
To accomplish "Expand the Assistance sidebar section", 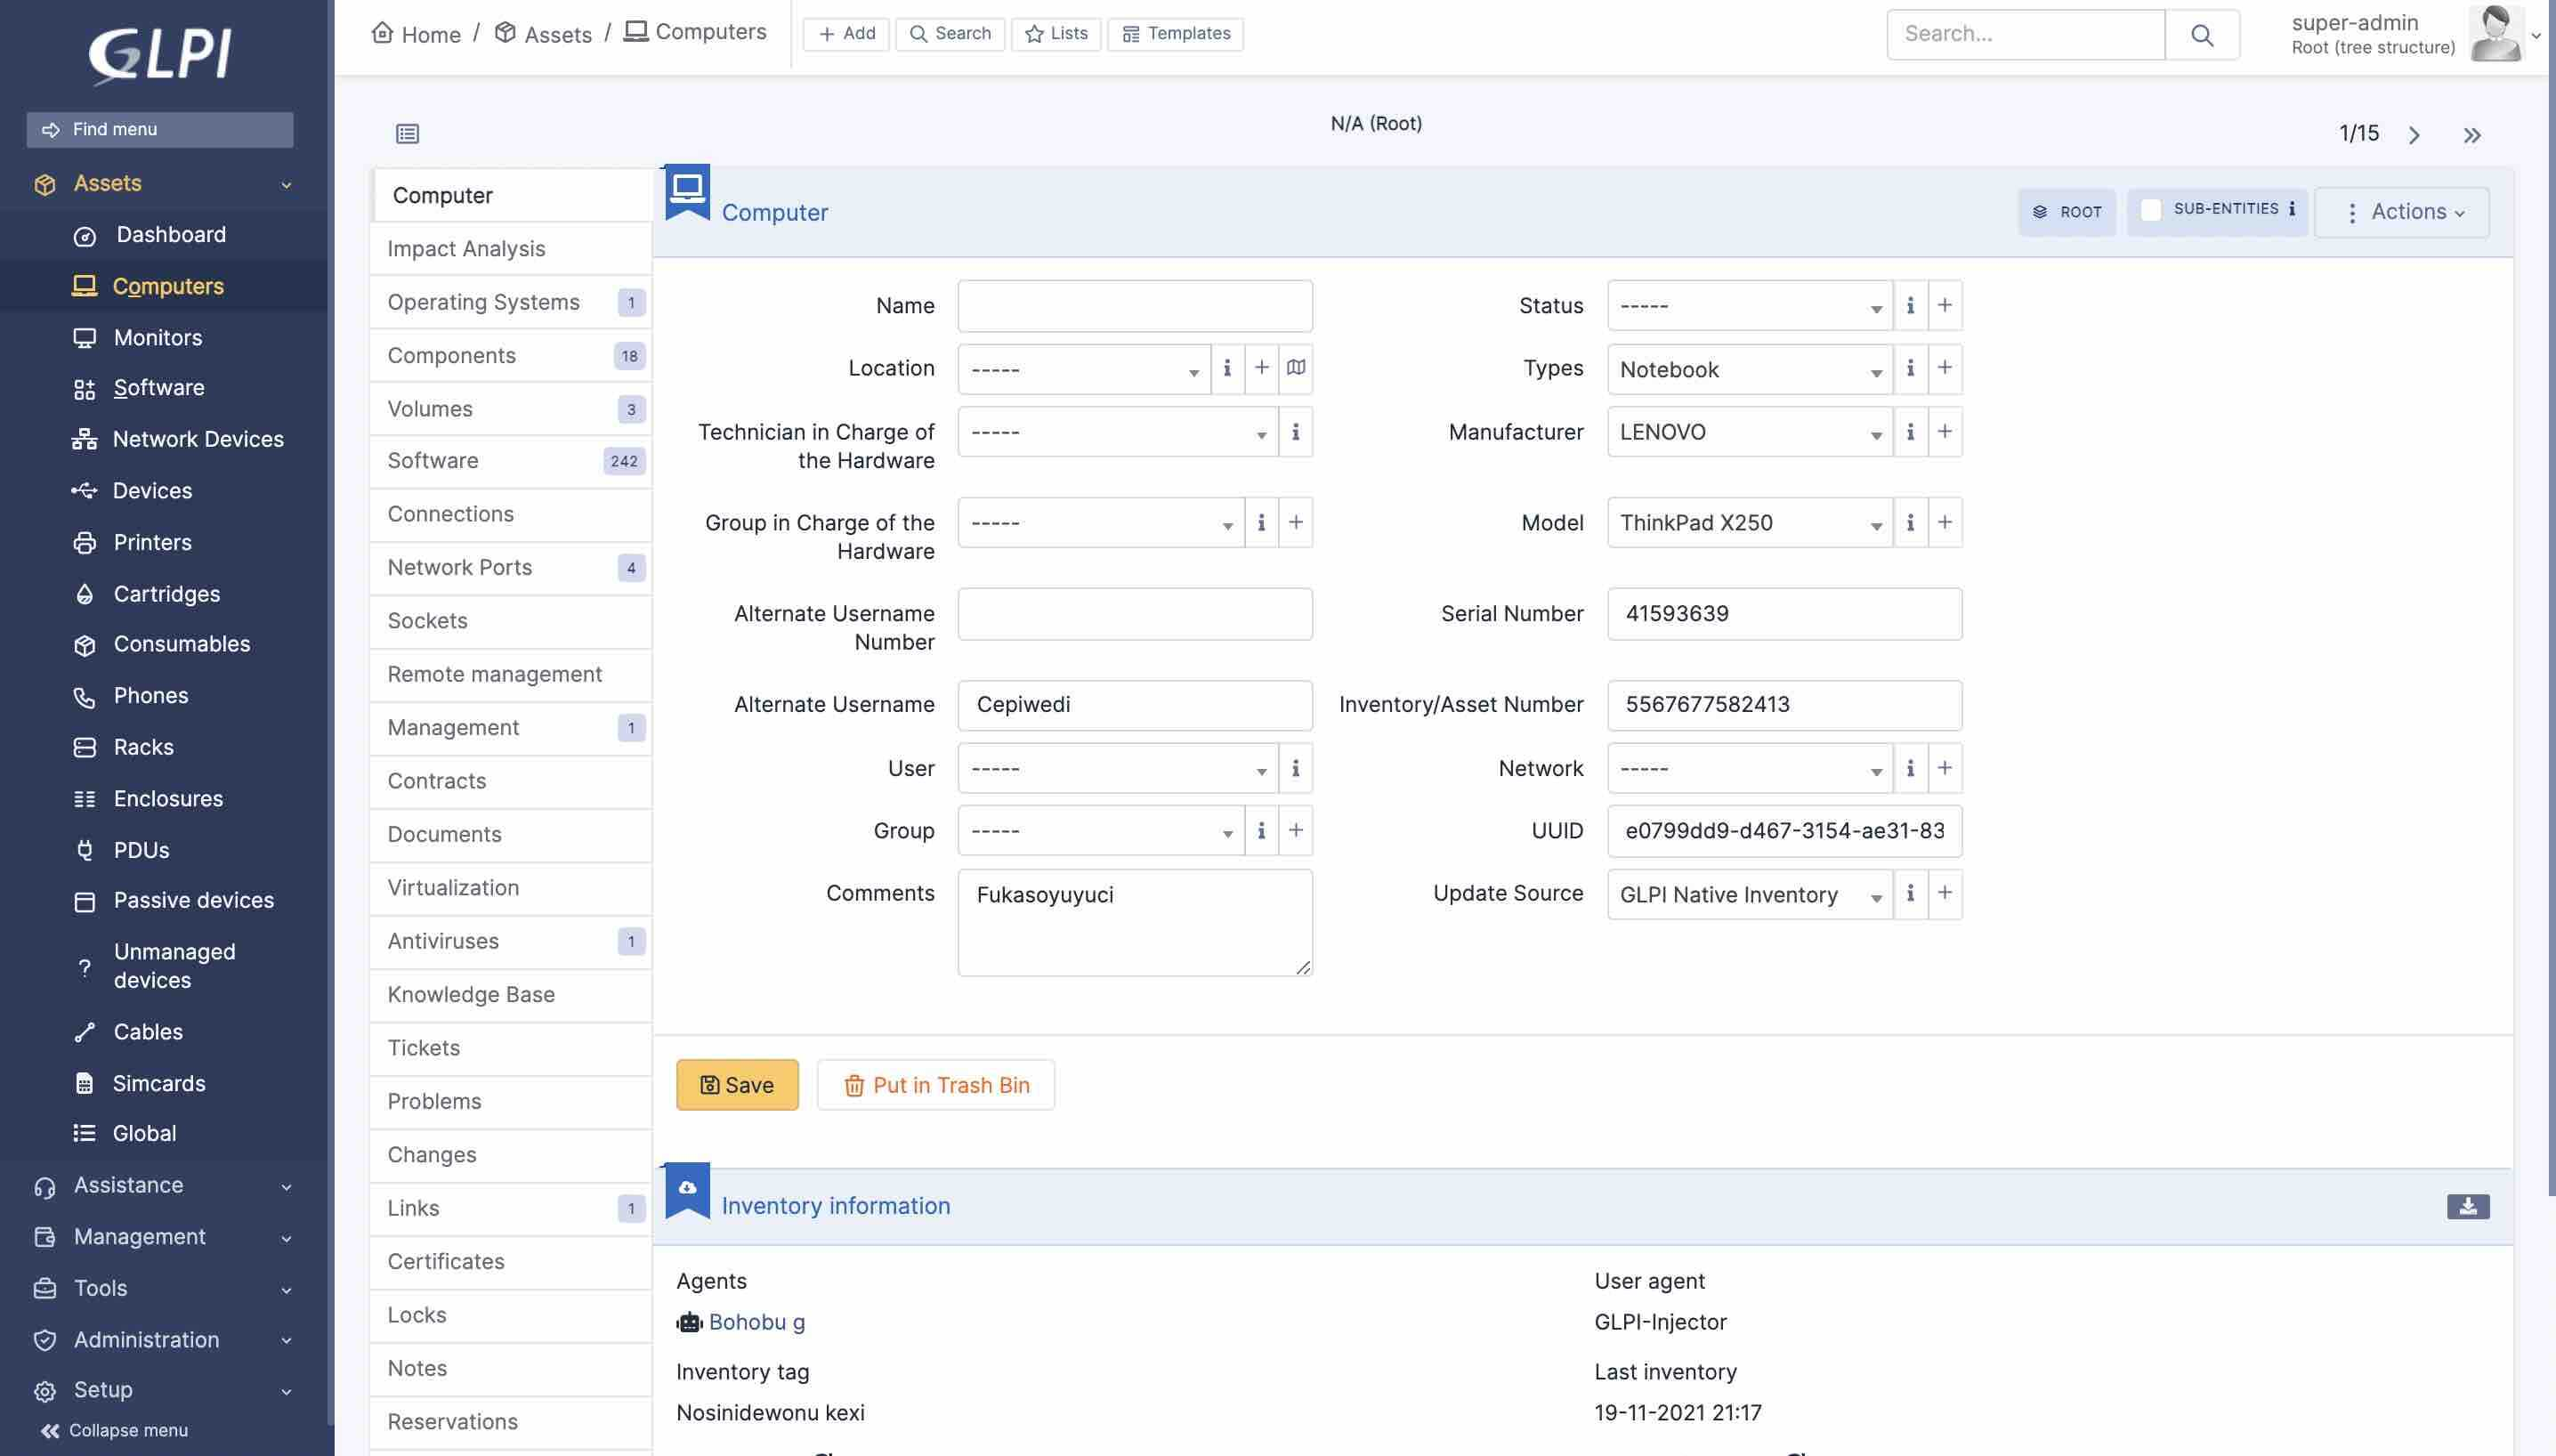I will tap(163, 1186).
